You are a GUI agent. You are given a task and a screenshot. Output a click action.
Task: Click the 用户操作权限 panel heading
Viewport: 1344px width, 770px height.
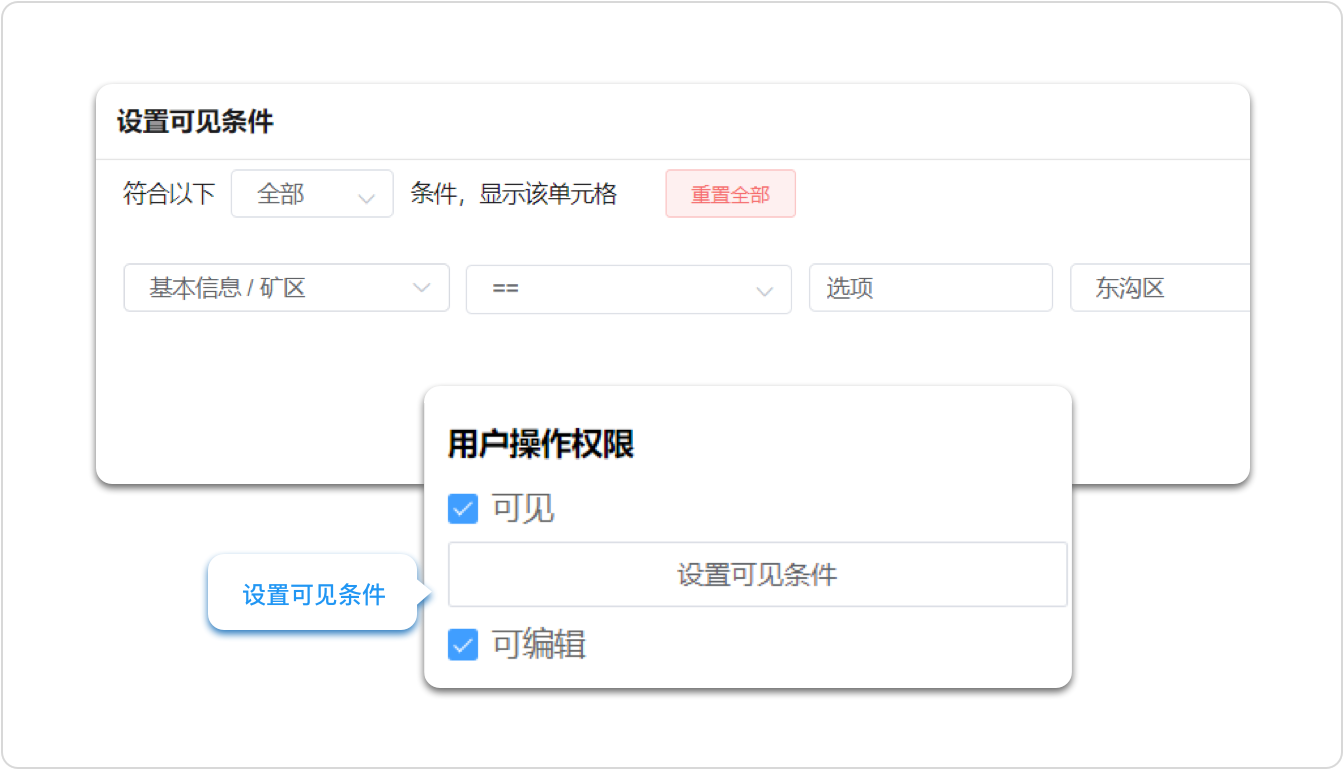pyautogui.click(x=541, y=444)
